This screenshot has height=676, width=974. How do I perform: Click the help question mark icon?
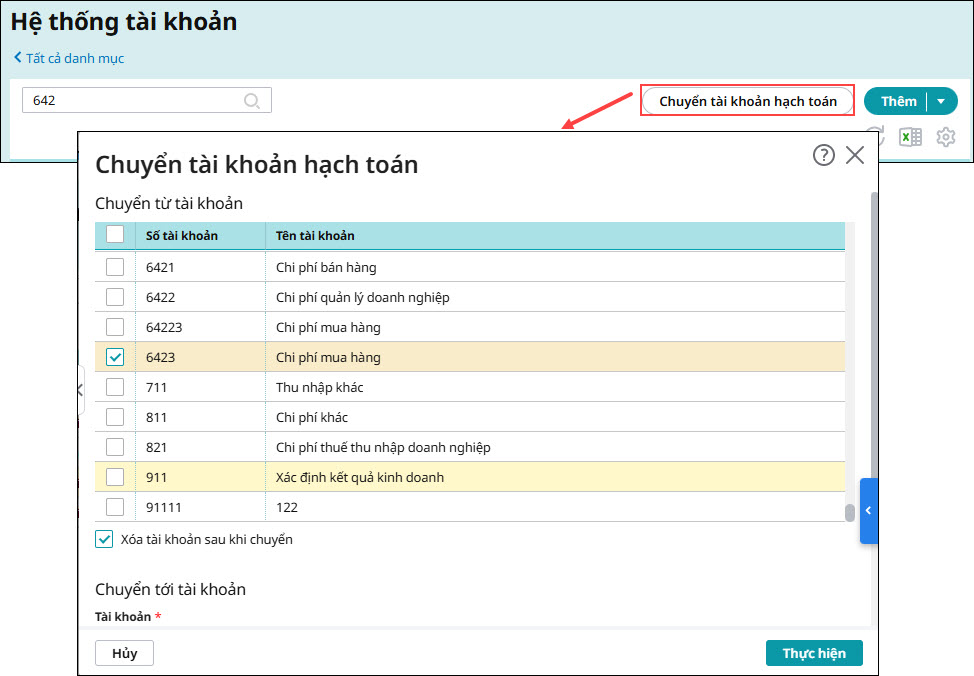click(823, 155)
